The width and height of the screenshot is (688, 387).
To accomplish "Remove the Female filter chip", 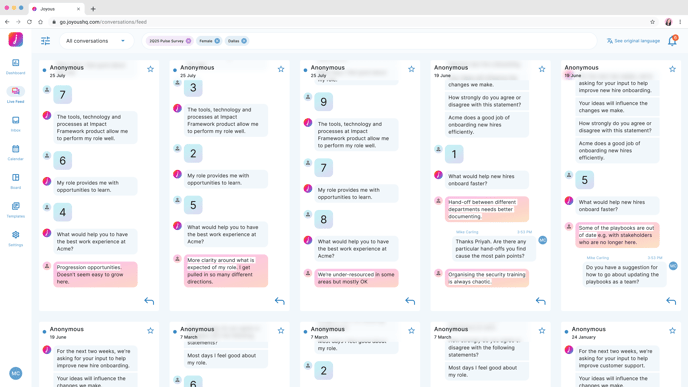I will [217, 41].
